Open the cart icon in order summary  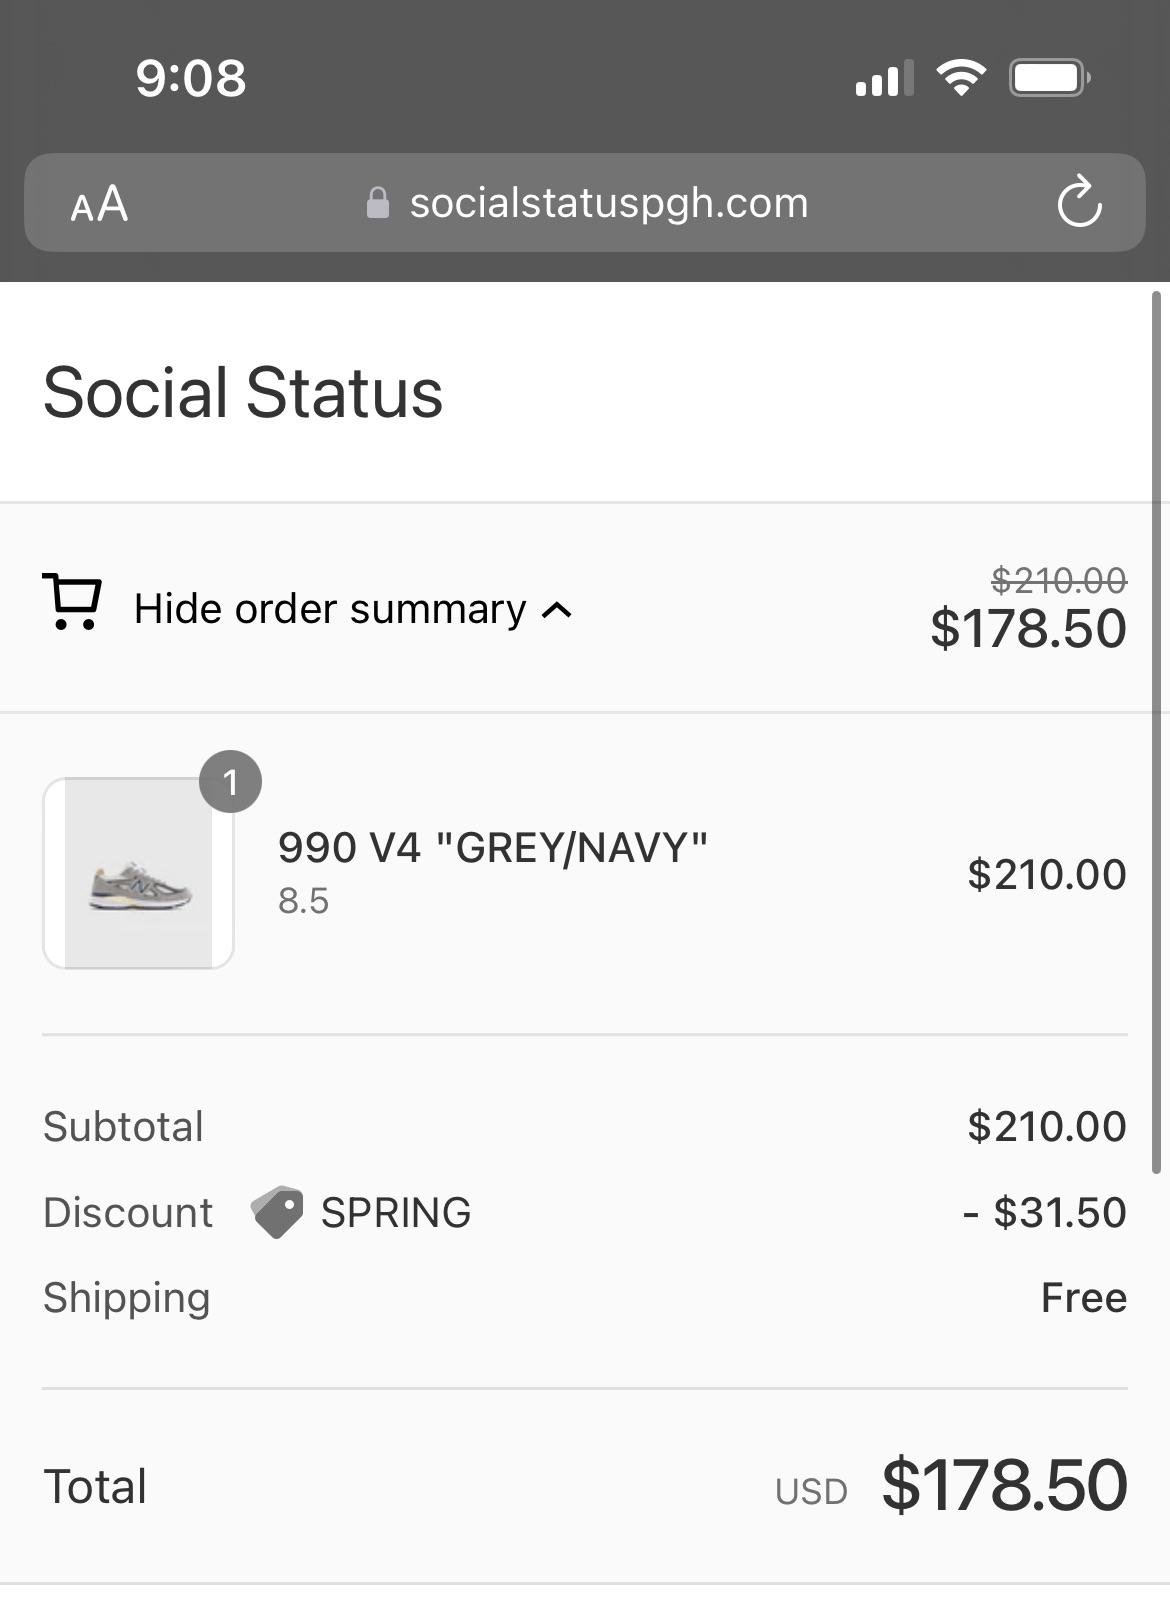pos(72,605)
